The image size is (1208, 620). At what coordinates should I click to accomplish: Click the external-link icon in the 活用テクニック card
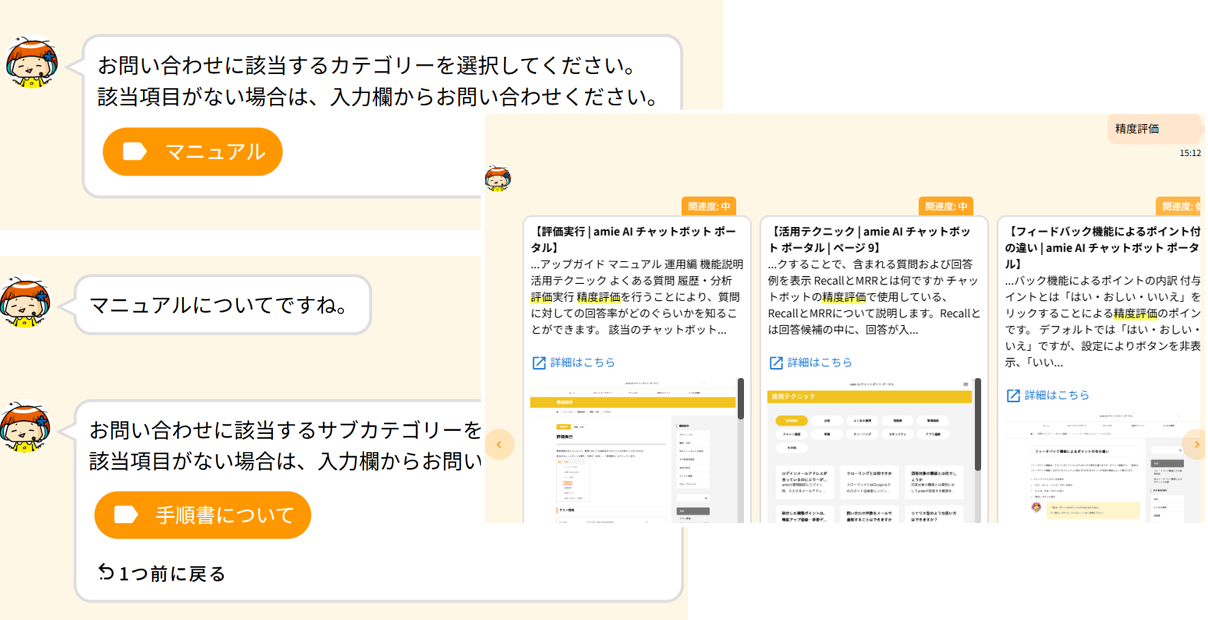(776, 362)
